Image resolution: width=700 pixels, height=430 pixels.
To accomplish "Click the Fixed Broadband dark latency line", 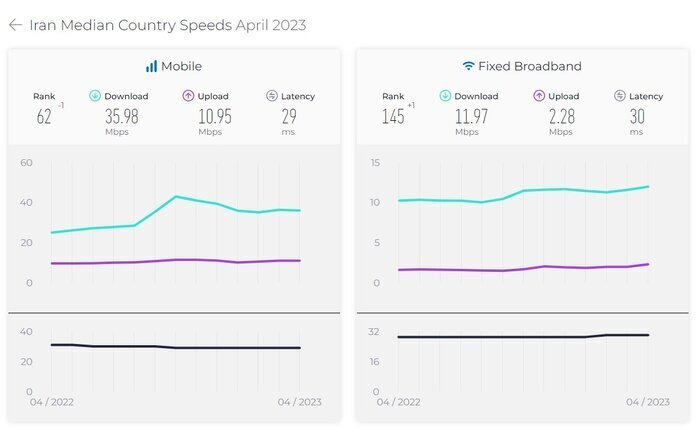I will tap(500, 337).
